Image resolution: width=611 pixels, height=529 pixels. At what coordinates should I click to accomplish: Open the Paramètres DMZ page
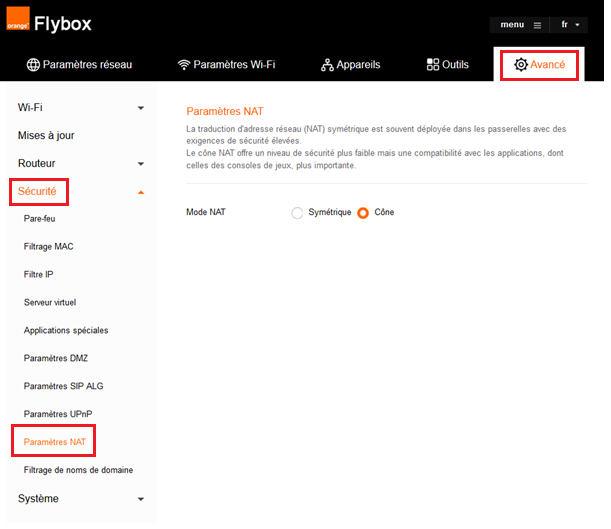pos(56,358)
